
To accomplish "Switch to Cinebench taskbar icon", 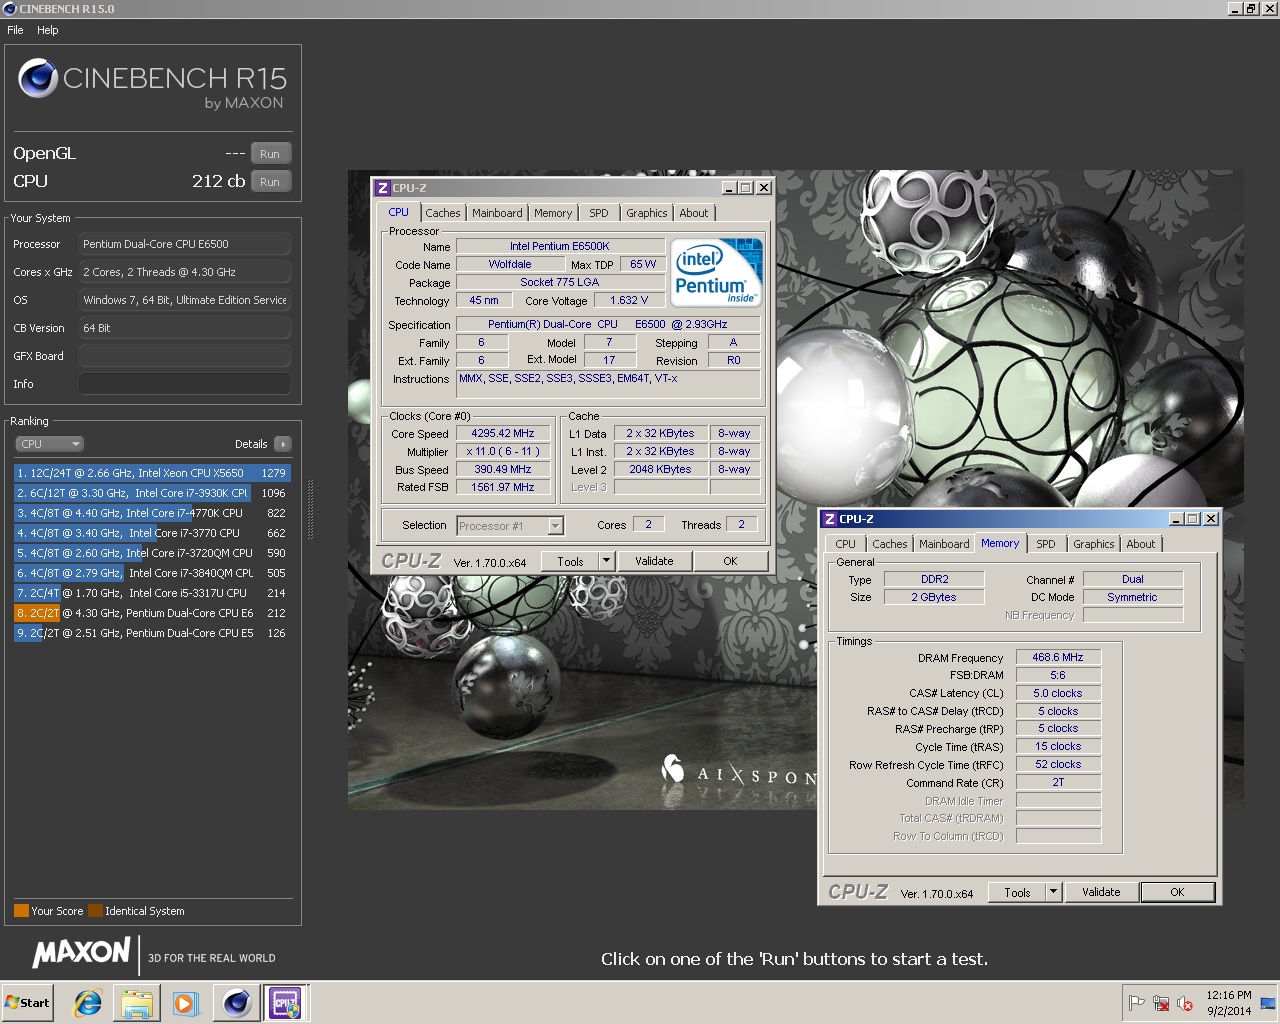I will point(237,1002).
